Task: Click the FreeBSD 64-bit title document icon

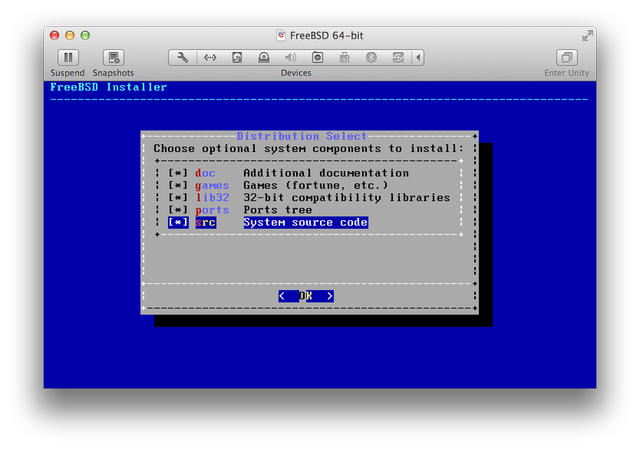Action: (281, 36)
